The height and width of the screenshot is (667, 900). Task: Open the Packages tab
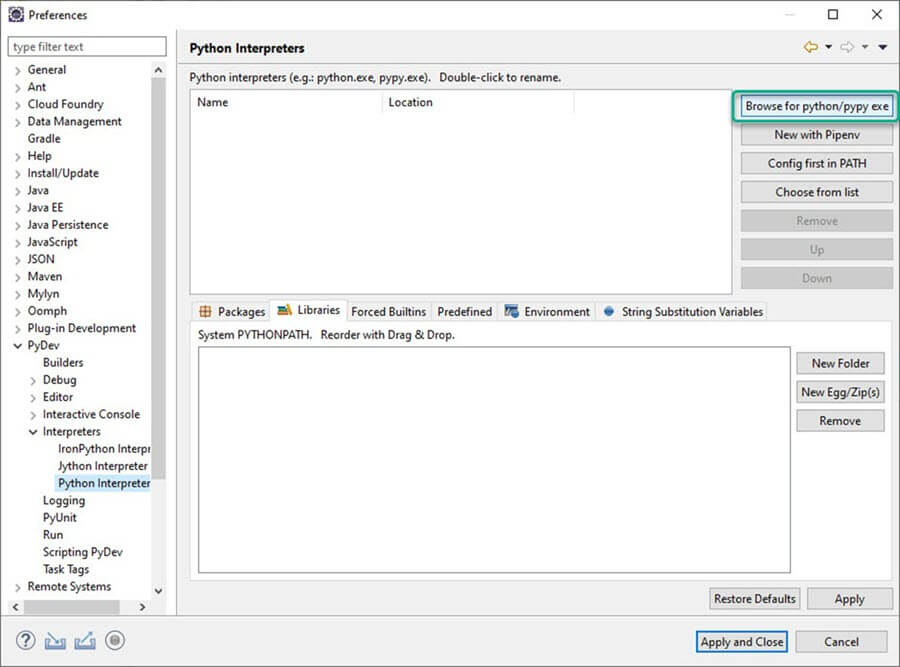(232, 312)
